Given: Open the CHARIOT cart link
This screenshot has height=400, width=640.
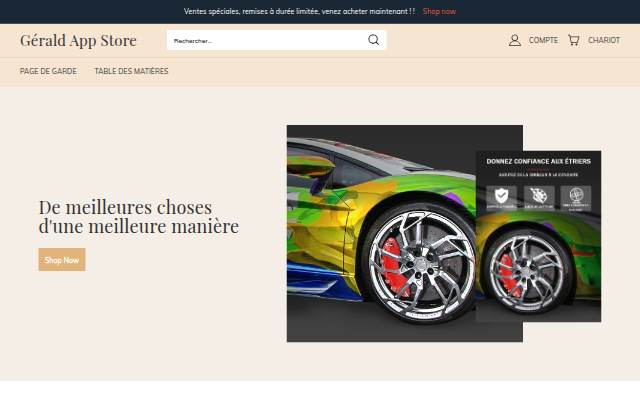Looking at the screenshot, I should click(x=604, y=40).
